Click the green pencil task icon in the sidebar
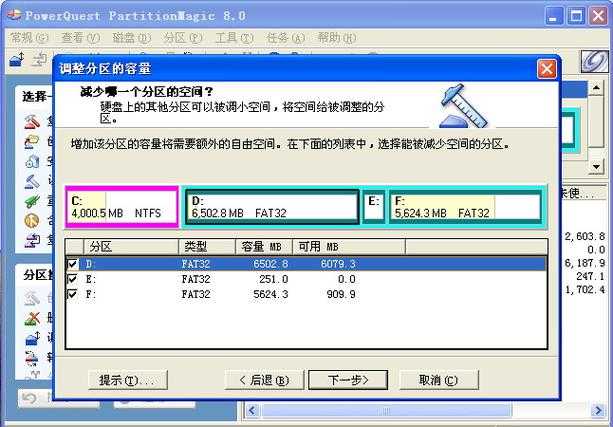This screenshot has height=427, width=613. [32, 201]
